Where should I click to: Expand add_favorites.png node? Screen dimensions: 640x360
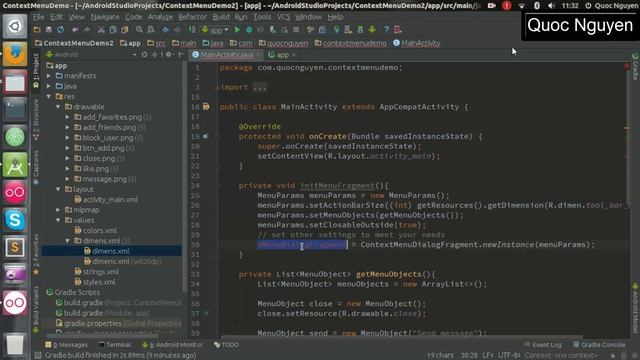68,117
